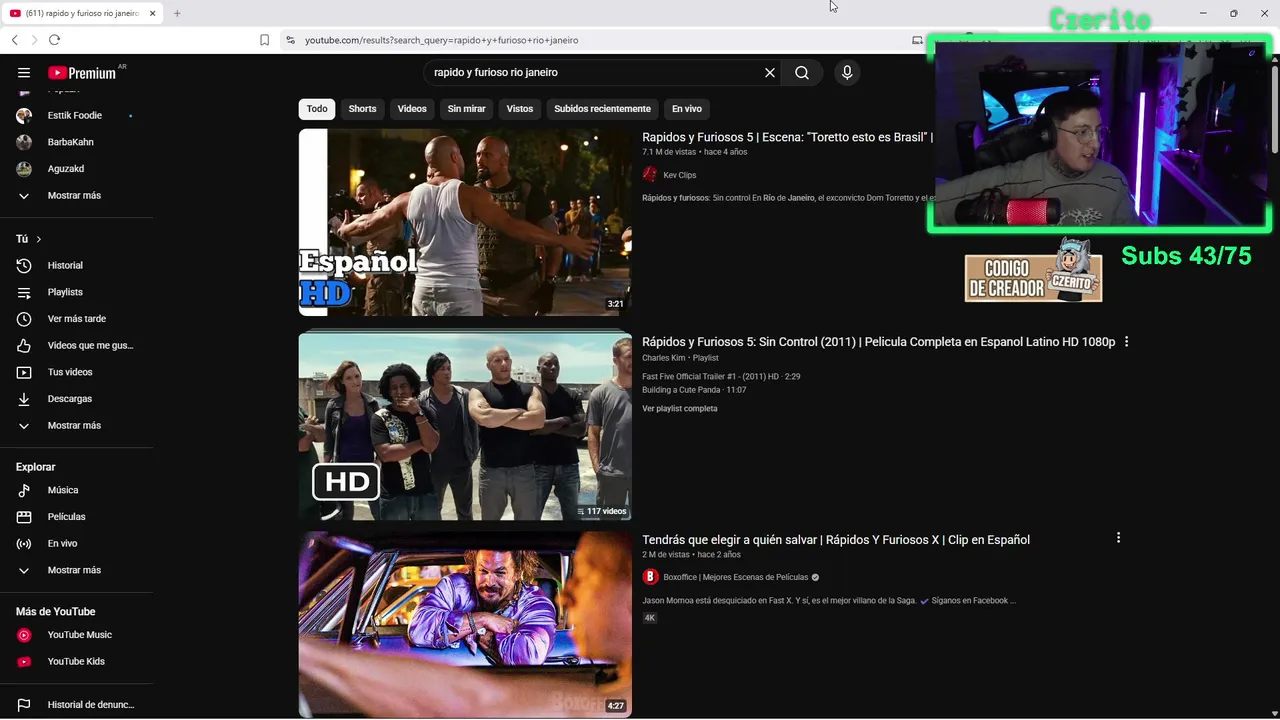Open the Tú section chevron
Viewport: 1280px width, 720px height.
pos(39,239)
